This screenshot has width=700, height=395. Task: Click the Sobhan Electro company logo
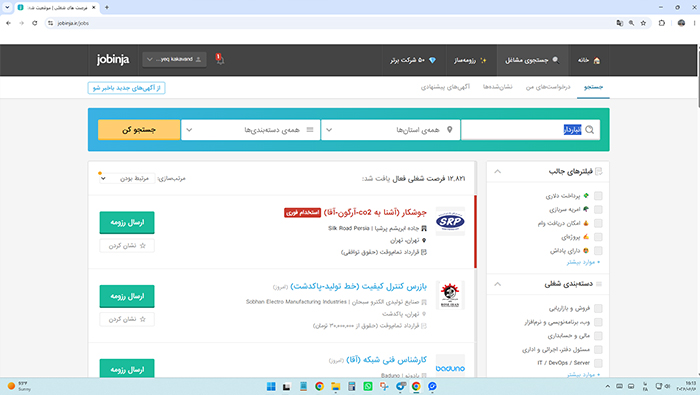pos(450,295)
